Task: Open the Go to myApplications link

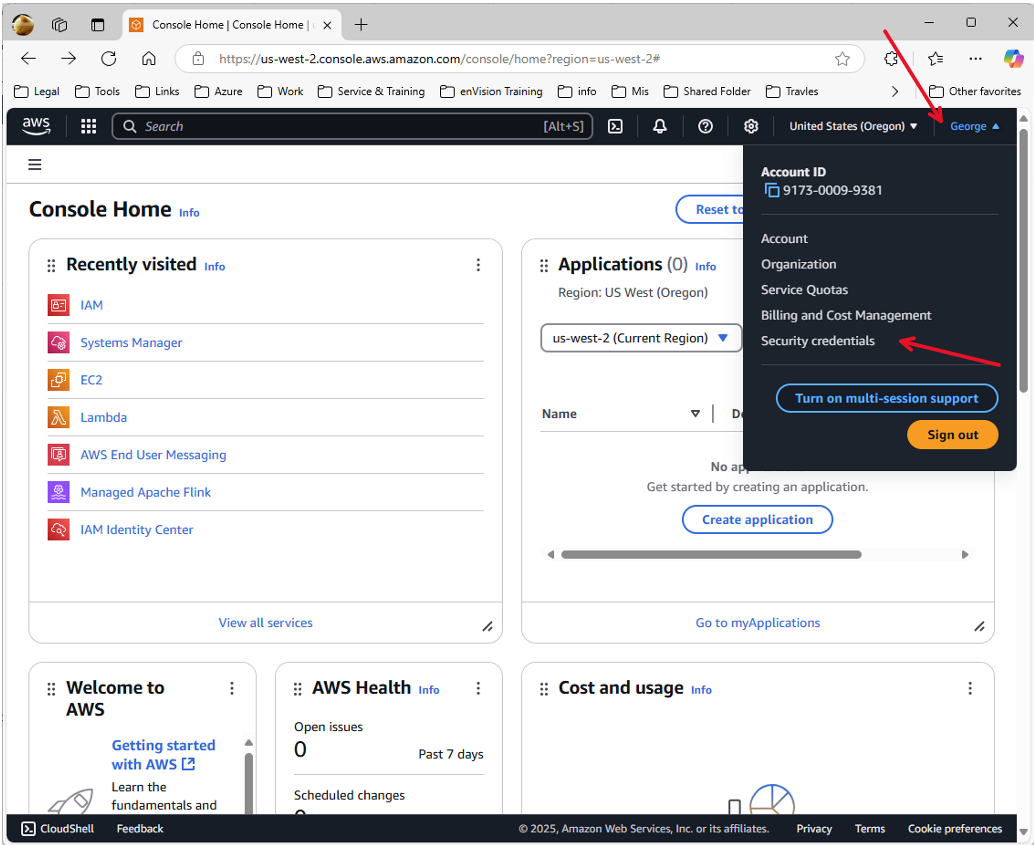Action: [758, 623]
